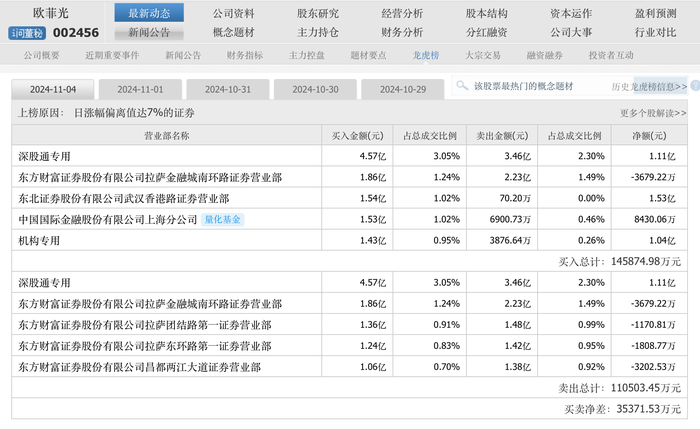The height and width of the screenshot is (429, 700).
Task: Open the 新闻公告 main nav tab
Action: click(149, 32)
